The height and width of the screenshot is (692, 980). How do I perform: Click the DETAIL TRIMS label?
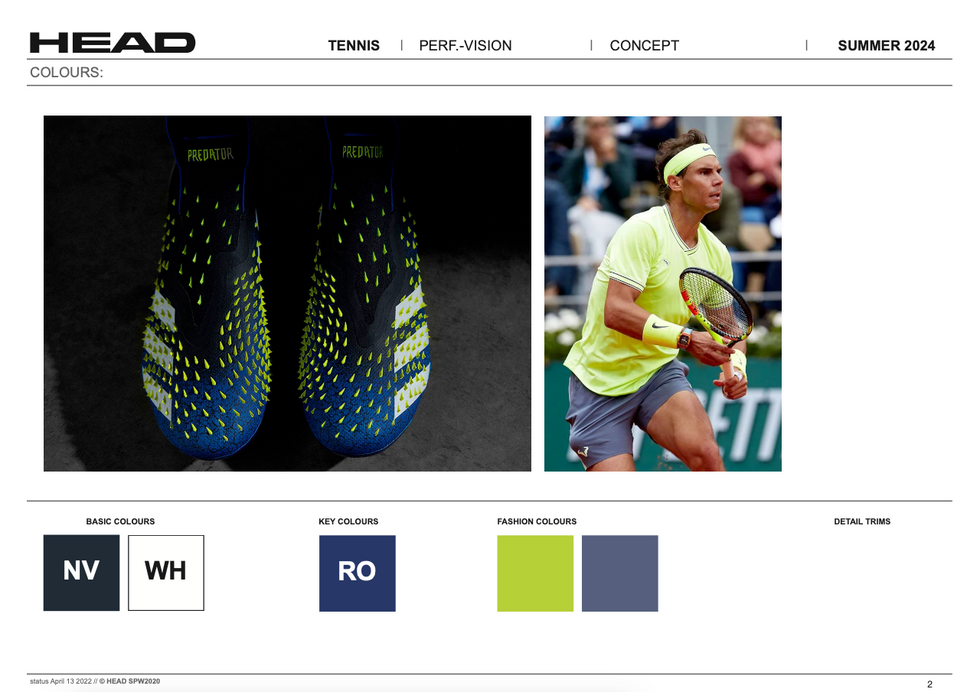(862, 521)
